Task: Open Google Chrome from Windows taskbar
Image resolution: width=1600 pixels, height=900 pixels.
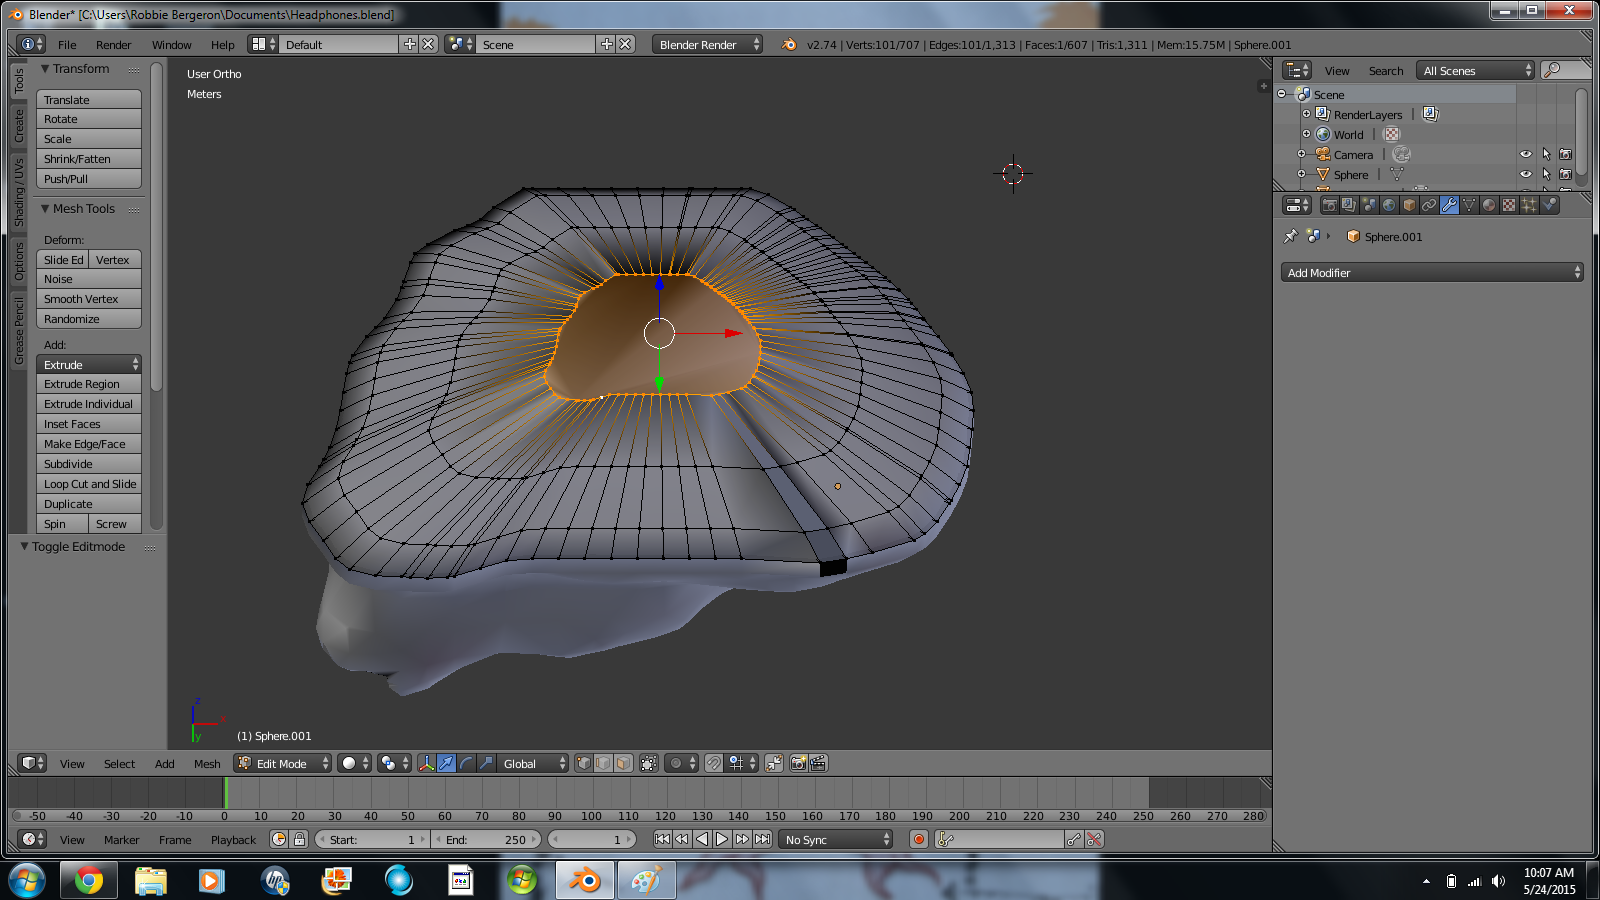Action: coord(88,880)
